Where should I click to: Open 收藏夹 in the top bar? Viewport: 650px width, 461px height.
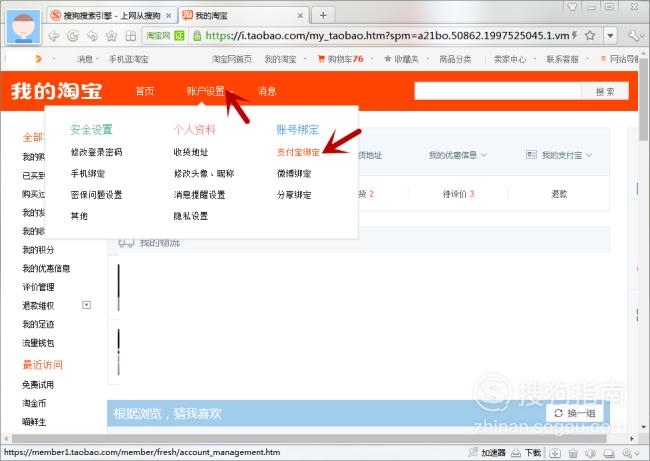click(402, 59)
